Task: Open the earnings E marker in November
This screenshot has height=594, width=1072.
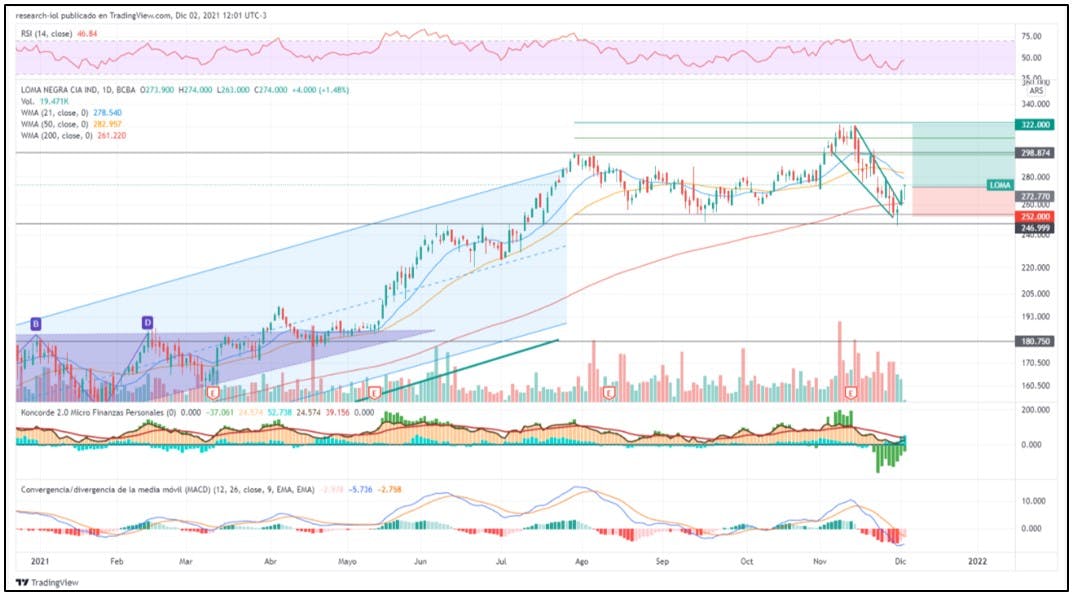Action: pos(851,393)
